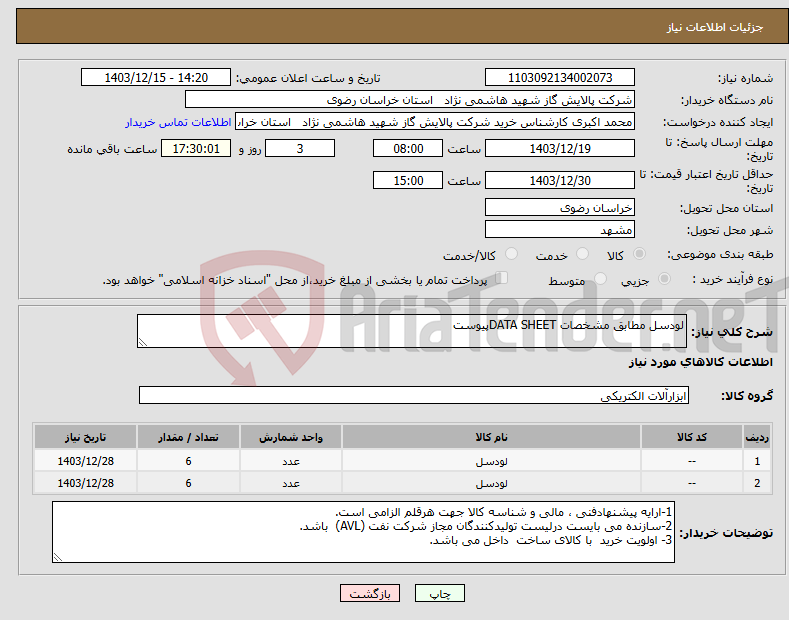This screenshot has width=789, height=620.
Task: Click the چاپ (print) button
Action: click(439, 593)
